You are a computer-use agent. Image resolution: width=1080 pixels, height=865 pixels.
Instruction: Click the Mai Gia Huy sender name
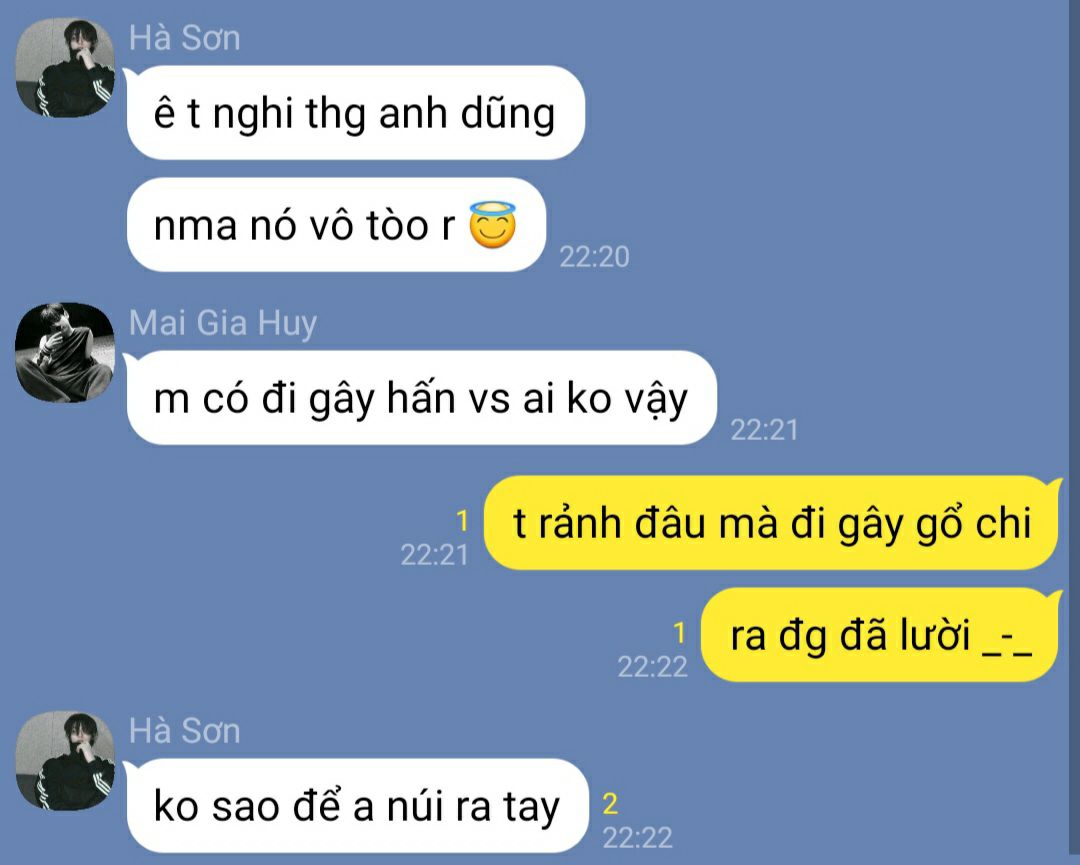(223, 323)
